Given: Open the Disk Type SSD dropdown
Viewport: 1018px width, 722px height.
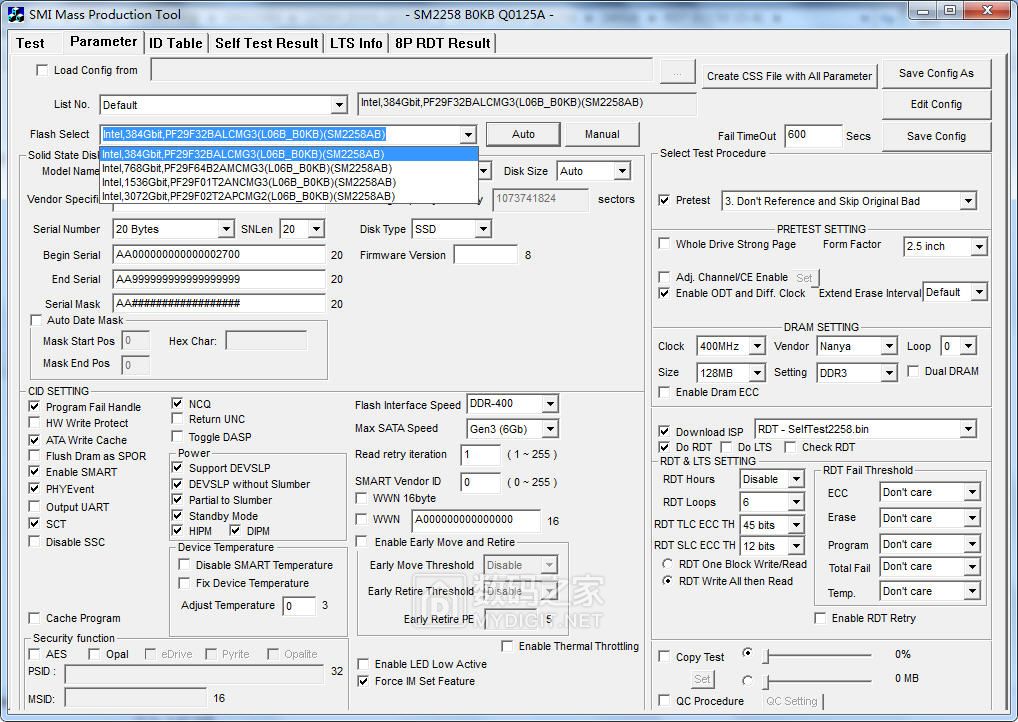Looking at the screenshot, I should coord(482,229).
